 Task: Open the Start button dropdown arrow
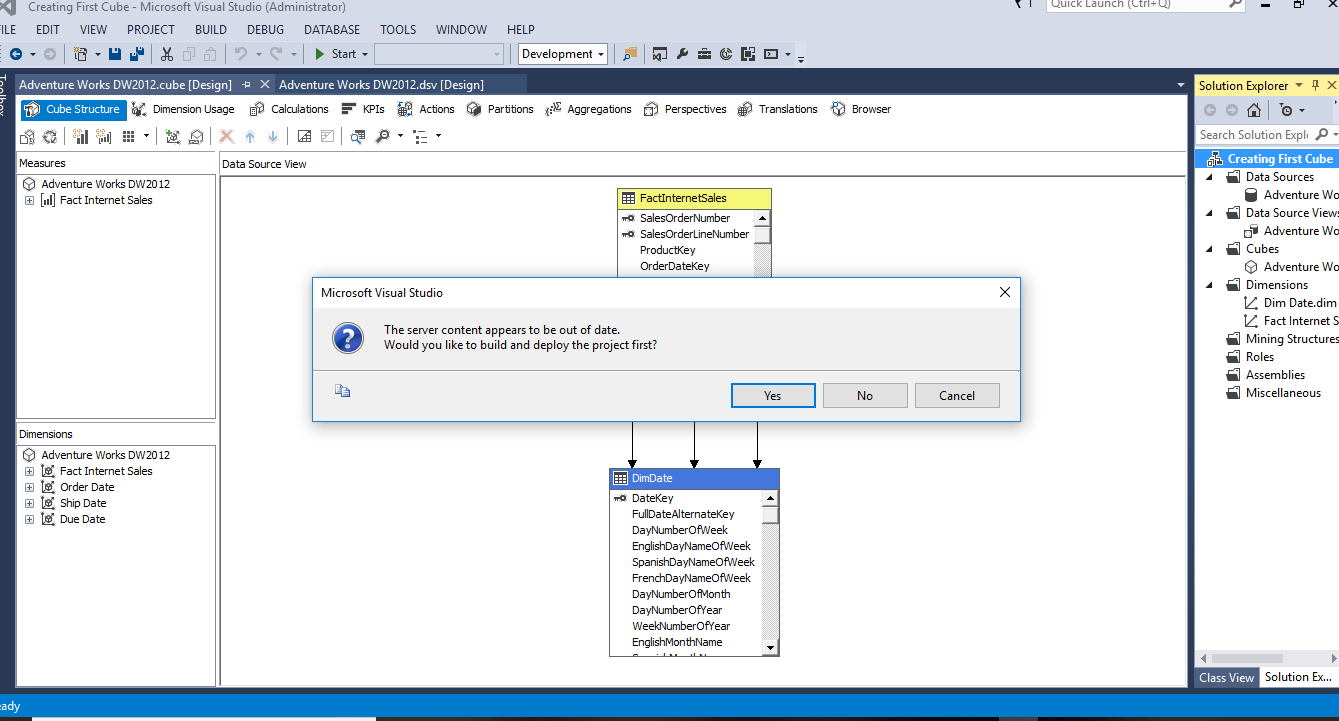click(365, 54)
